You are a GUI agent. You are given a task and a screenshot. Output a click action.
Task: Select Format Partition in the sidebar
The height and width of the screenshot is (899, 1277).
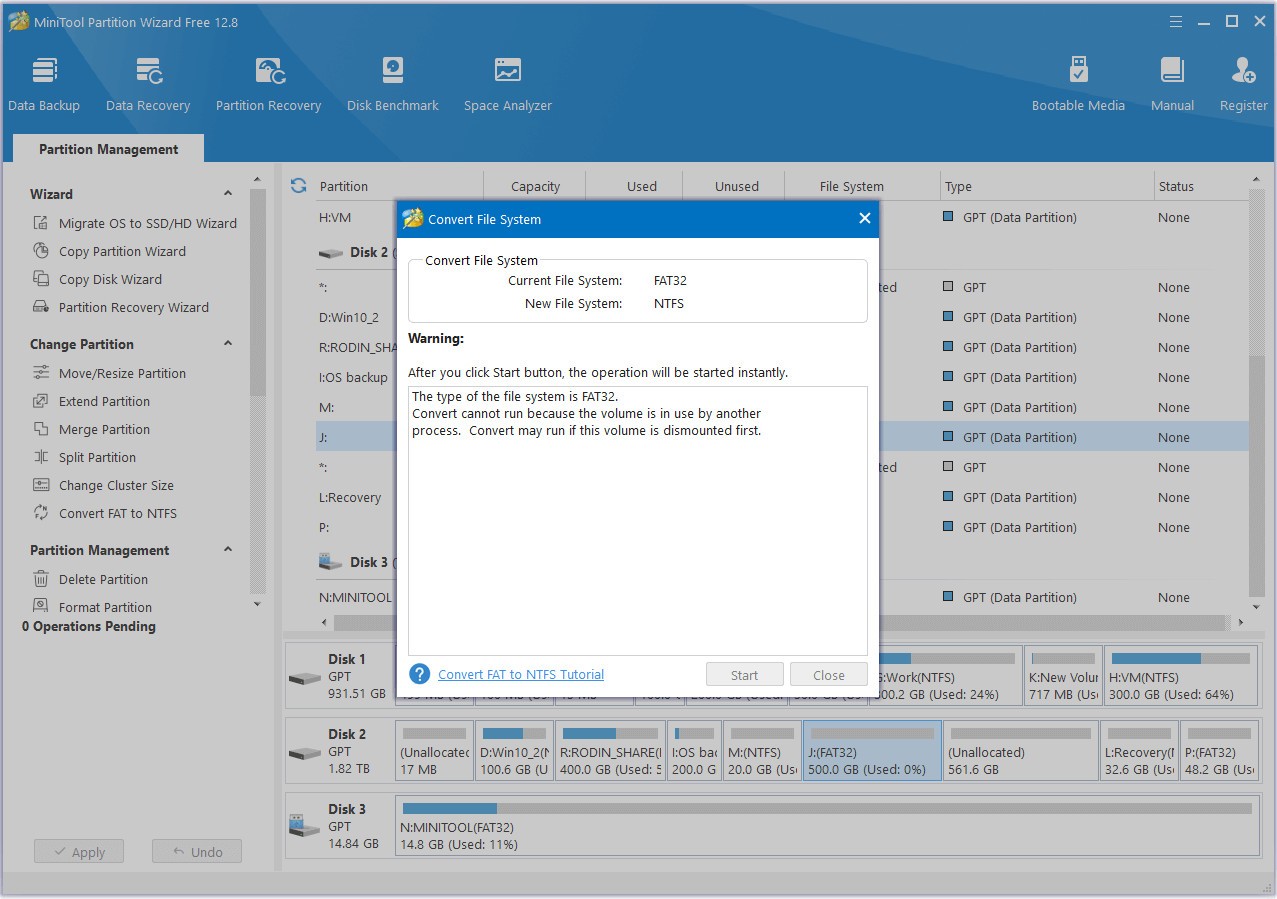104,606
